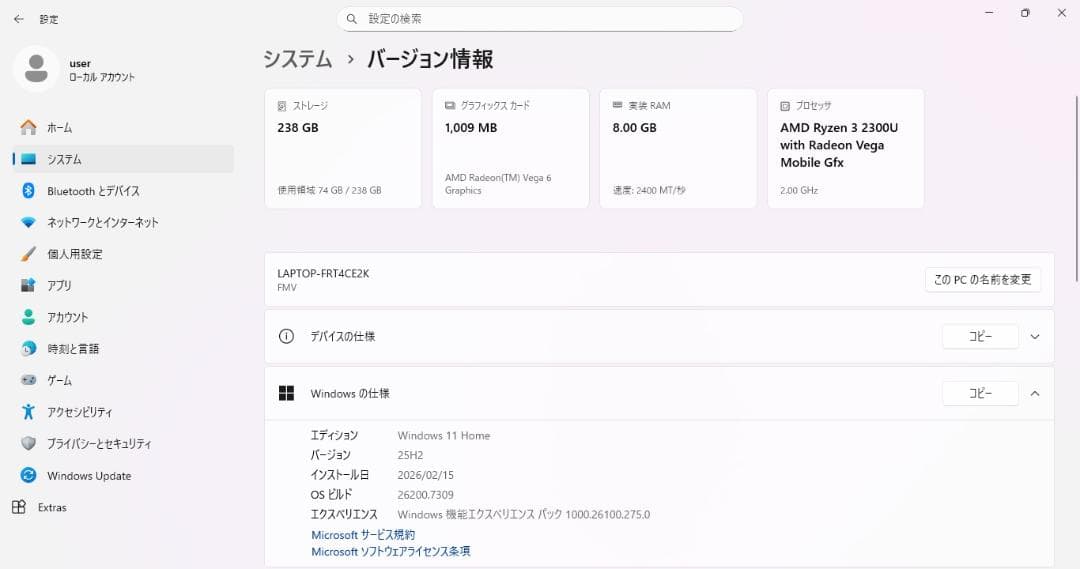
Task: Copy Windows の仕様 with コピー button
Action: 980,393
